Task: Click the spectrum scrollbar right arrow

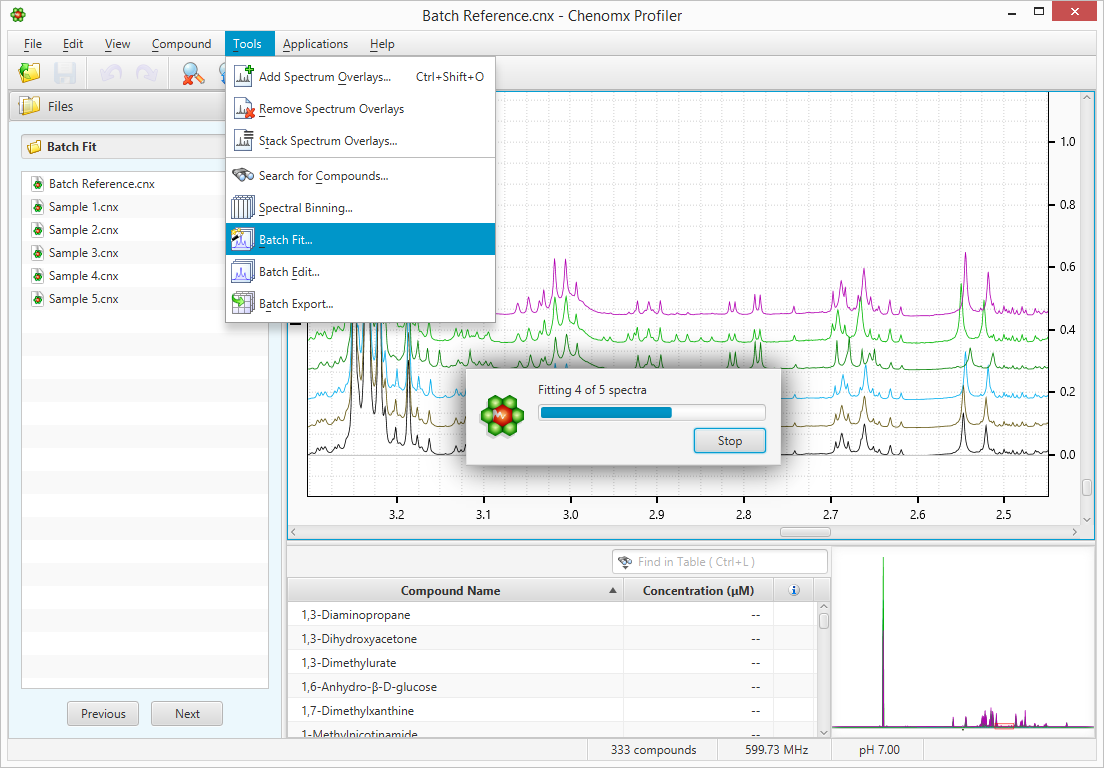Action: (x=1075, y=532)
